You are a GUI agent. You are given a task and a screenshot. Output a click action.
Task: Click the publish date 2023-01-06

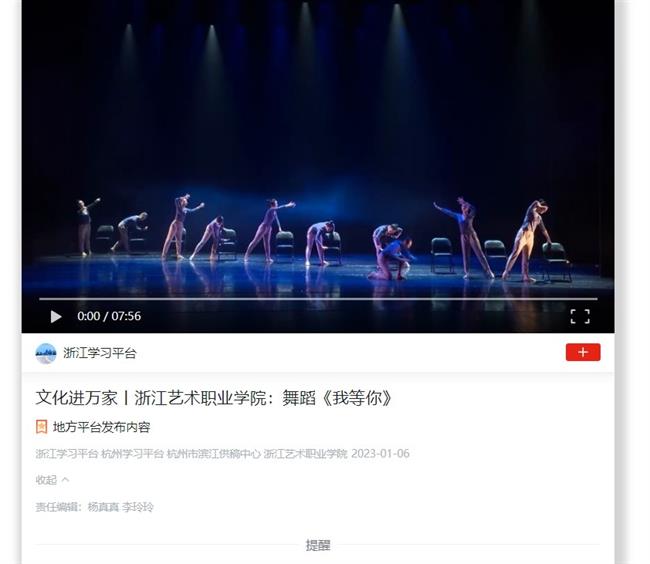click(x=380, y=453)
